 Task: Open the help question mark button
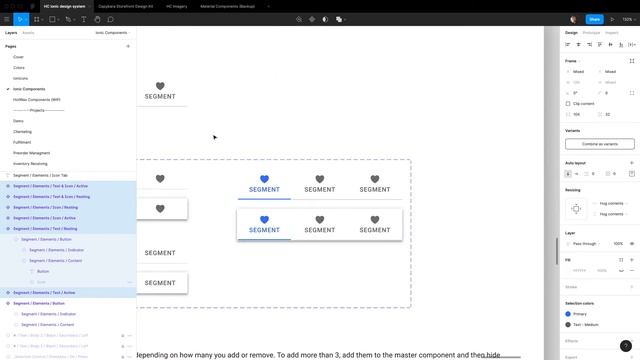coord(626,346)
